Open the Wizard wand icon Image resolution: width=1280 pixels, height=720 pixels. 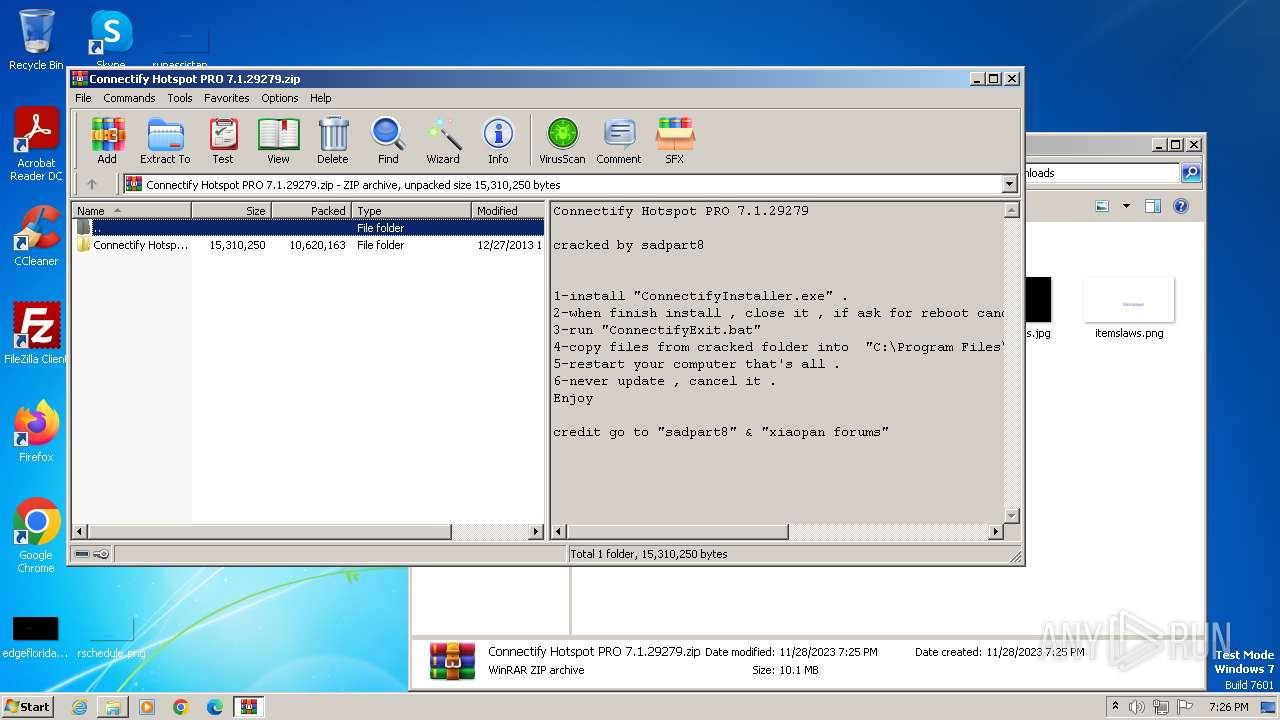443,140
